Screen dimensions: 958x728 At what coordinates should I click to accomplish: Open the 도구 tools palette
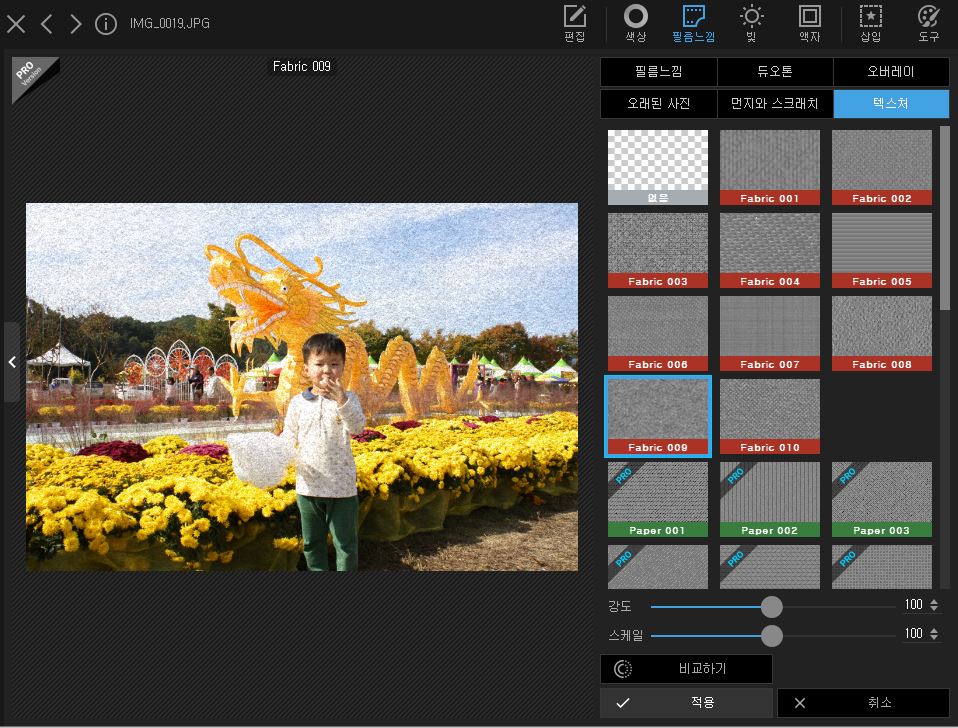coord(929,23)
